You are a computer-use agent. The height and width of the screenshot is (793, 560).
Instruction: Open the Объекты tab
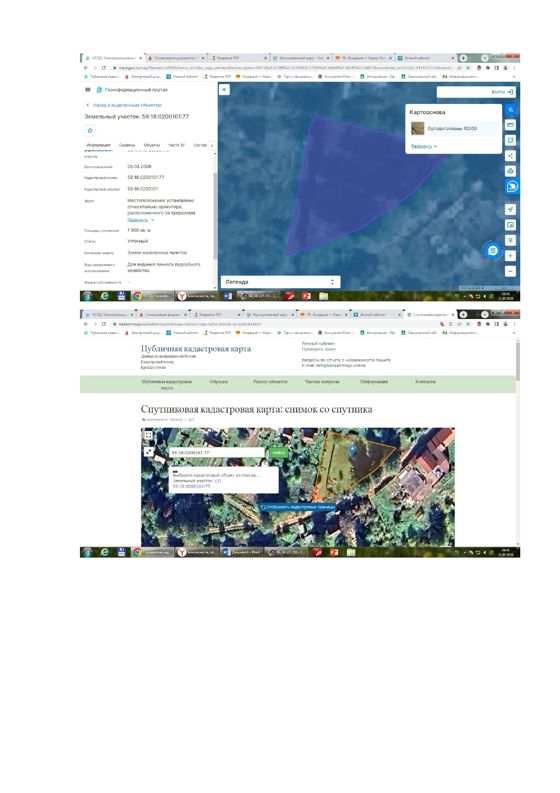(x=151, y=145)
